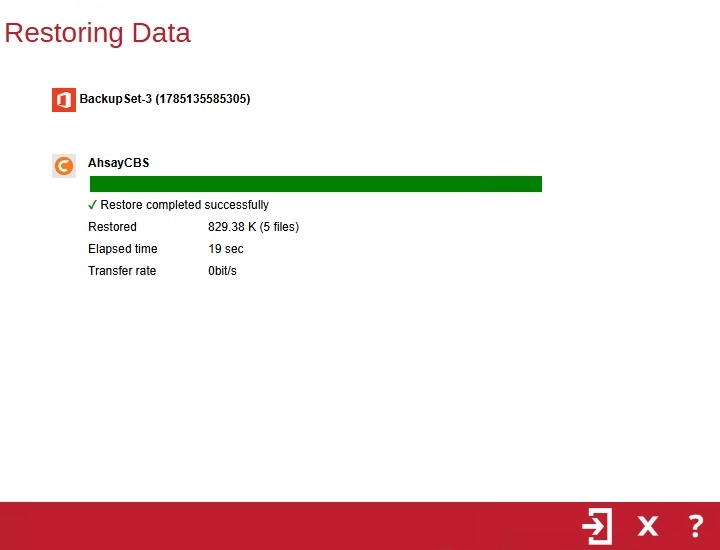
Task: Click the 19 sec elapsed value
Action: 226,249
